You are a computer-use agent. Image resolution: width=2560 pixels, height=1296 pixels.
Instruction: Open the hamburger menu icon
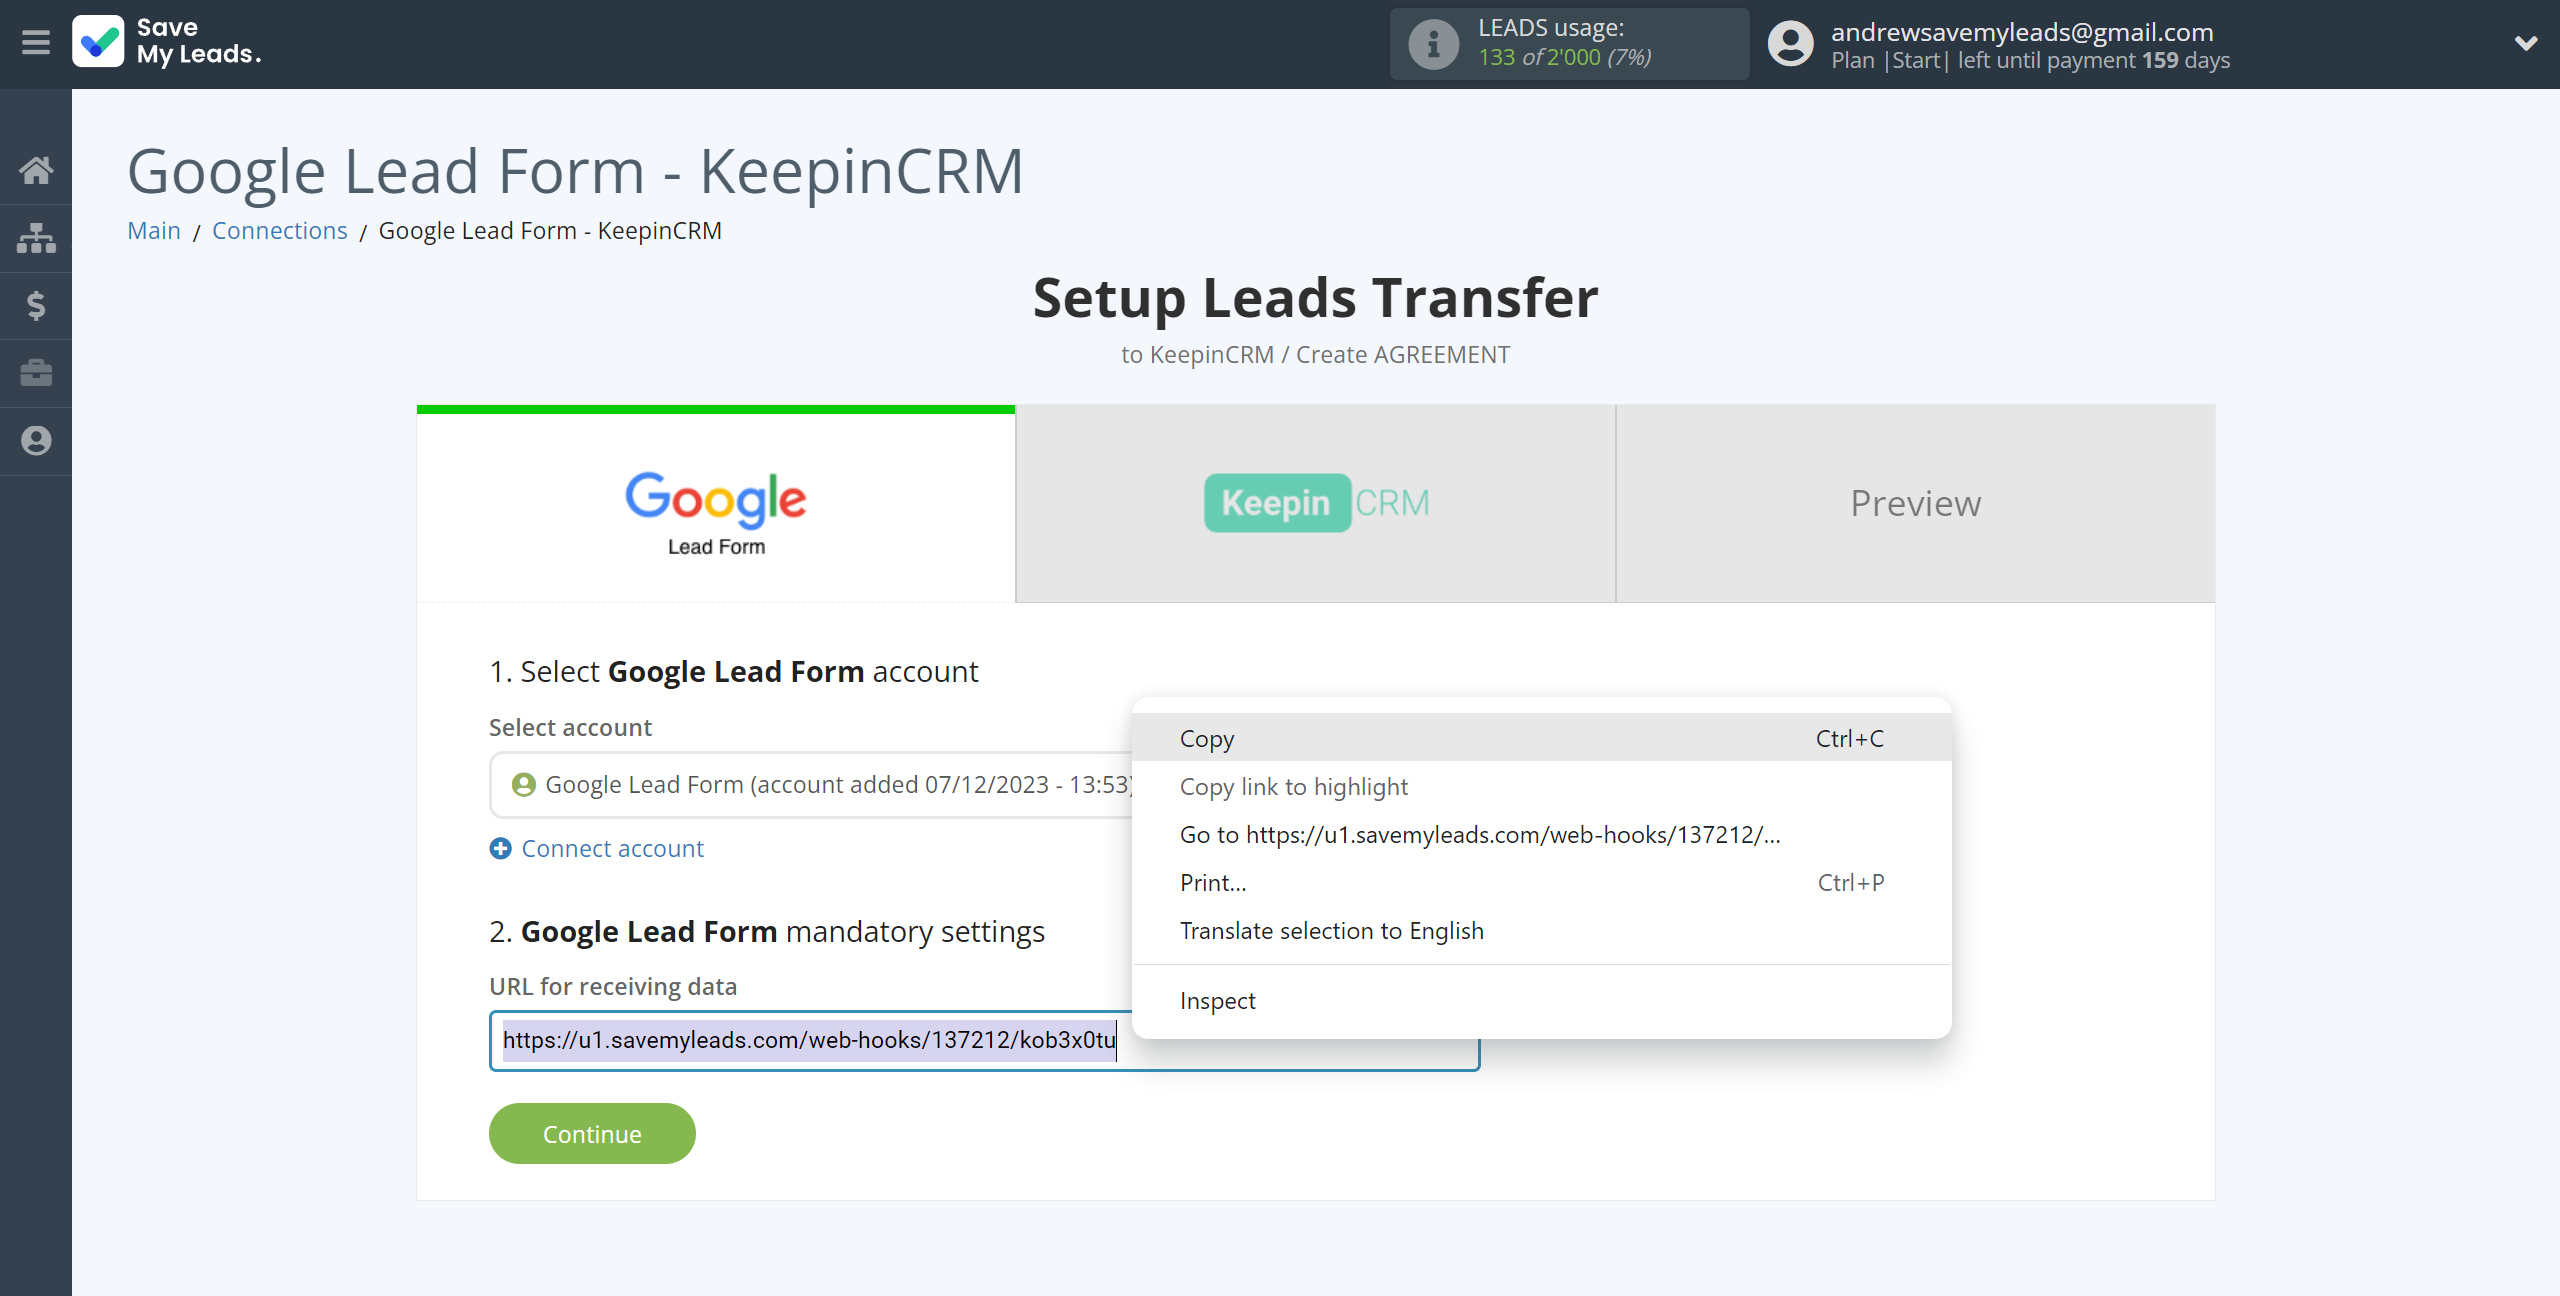[x=36, y=42]
